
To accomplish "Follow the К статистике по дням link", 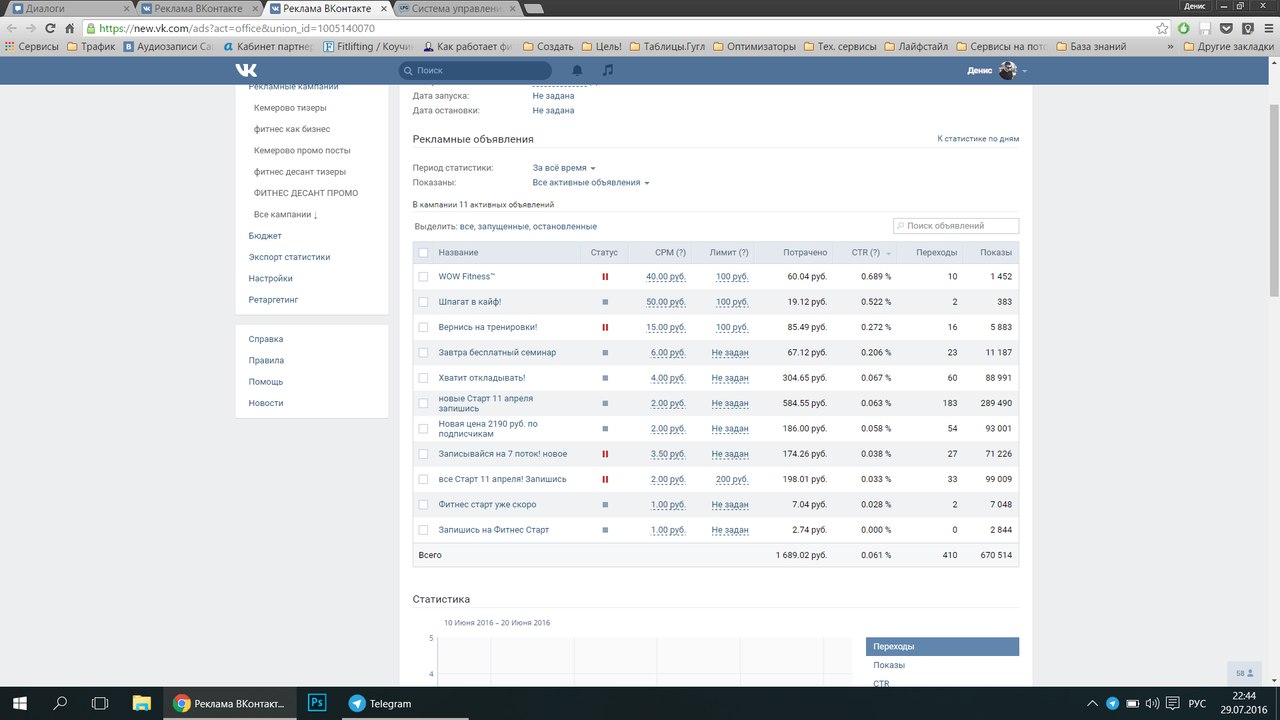I will 978,139.
